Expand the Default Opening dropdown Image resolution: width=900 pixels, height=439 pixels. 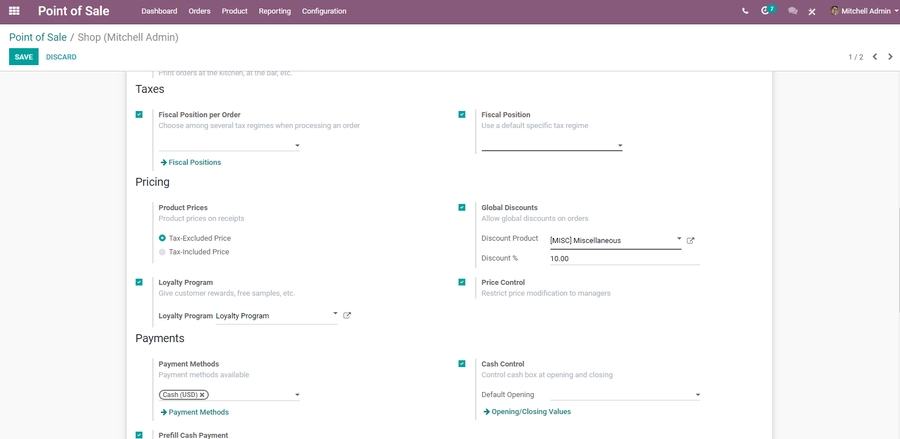[697, 395]
